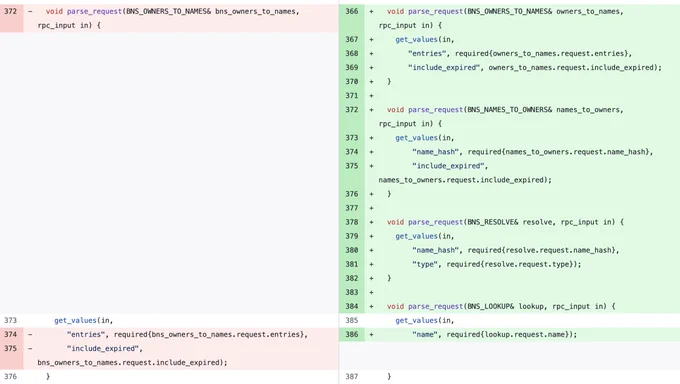
Task: Click the line "include_expired", owners_to_names.request.include_expired);
Action: coord(535,68)
